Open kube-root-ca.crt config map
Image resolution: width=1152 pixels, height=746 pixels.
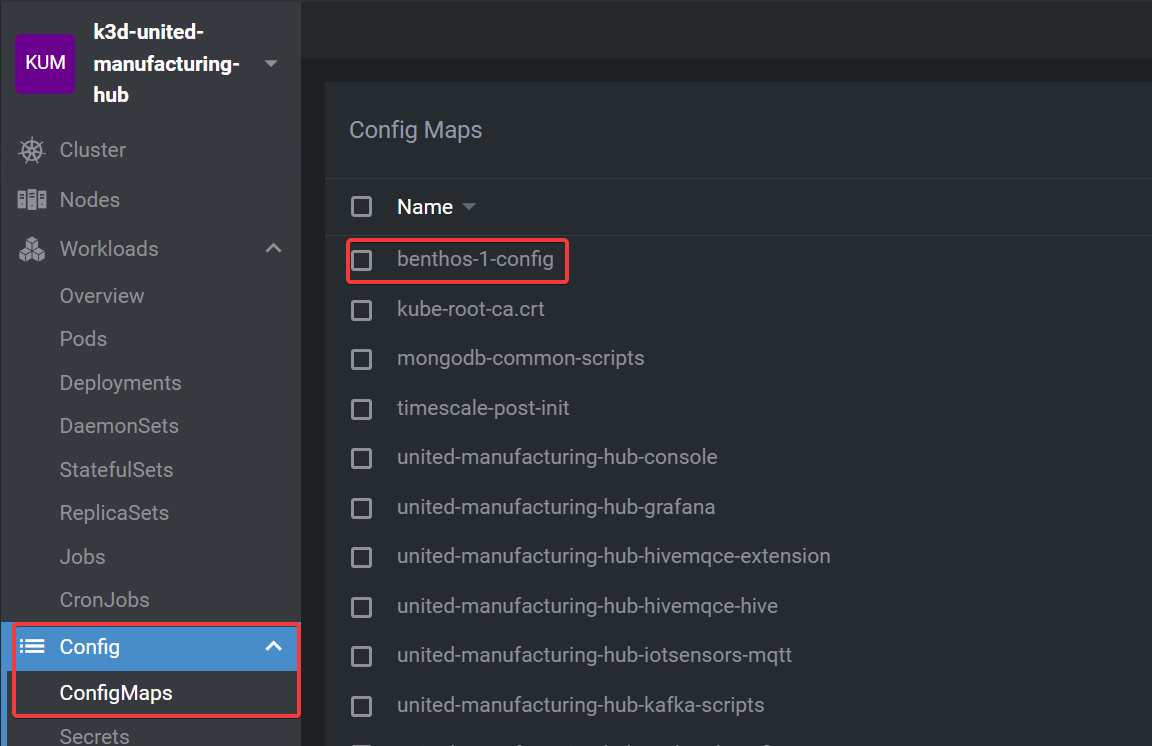[471, 309]
